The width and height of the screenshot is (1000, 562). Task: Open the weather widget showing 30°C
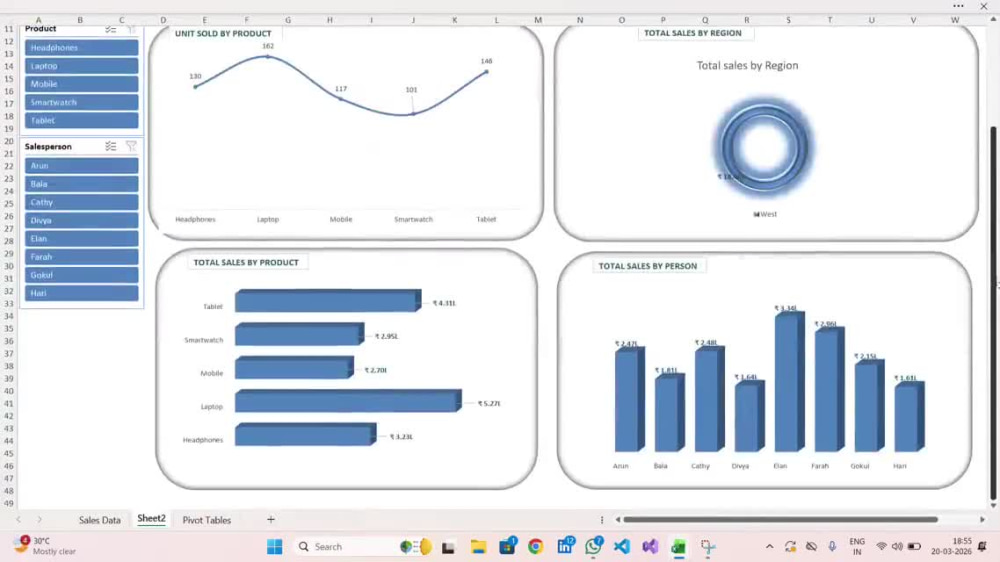[x=46, y=546]
